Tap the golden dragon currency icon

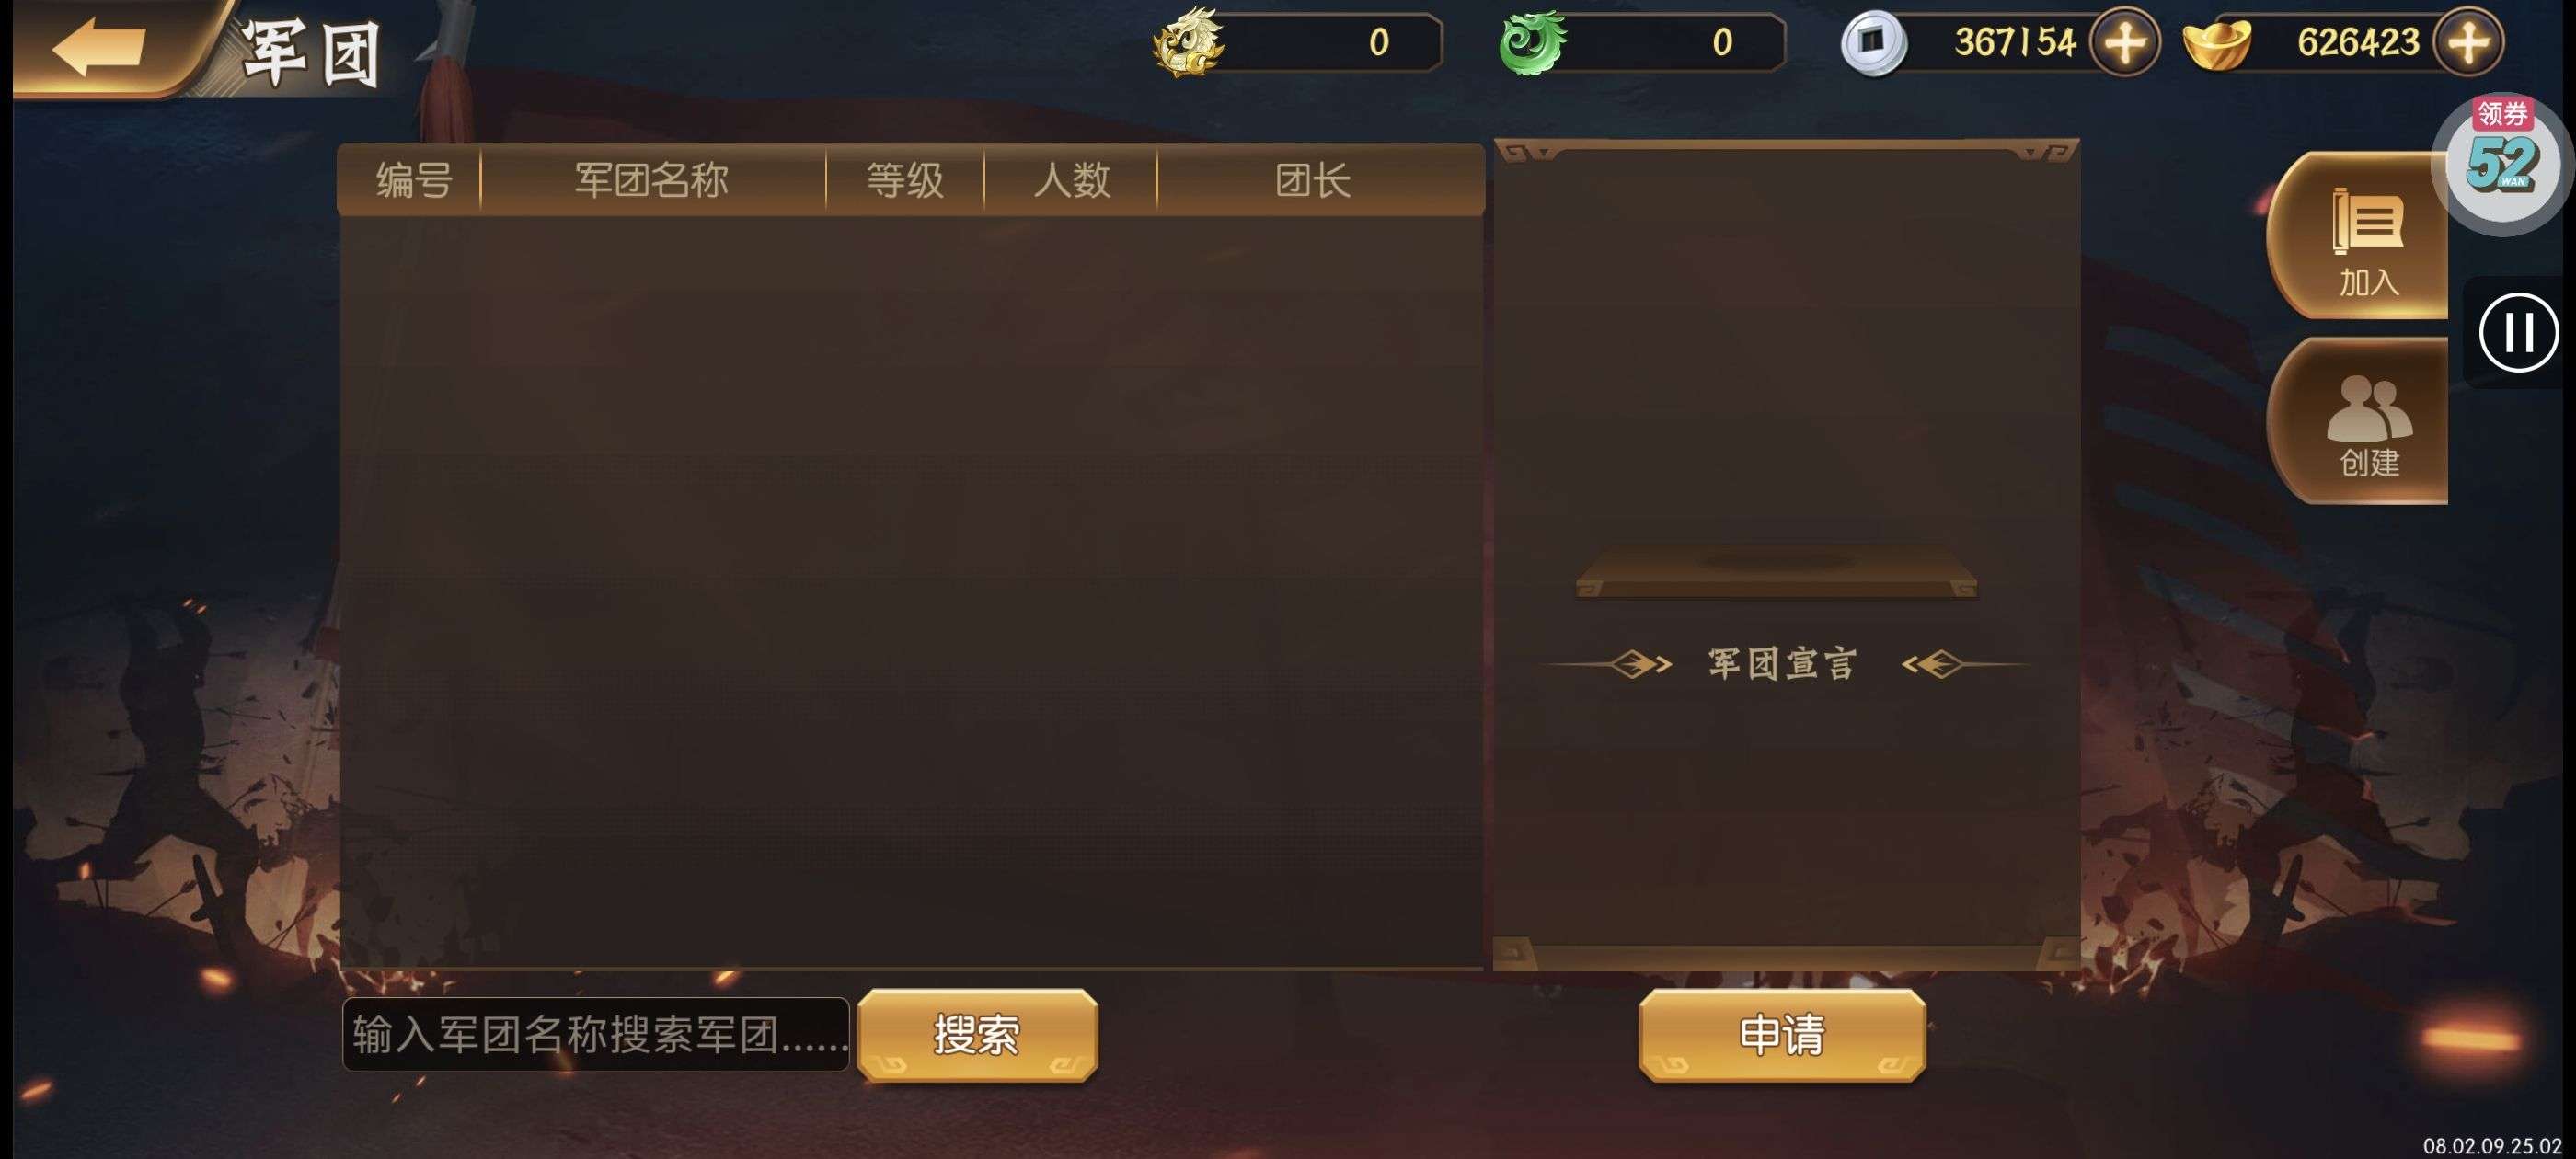[x=1188, y=42]
